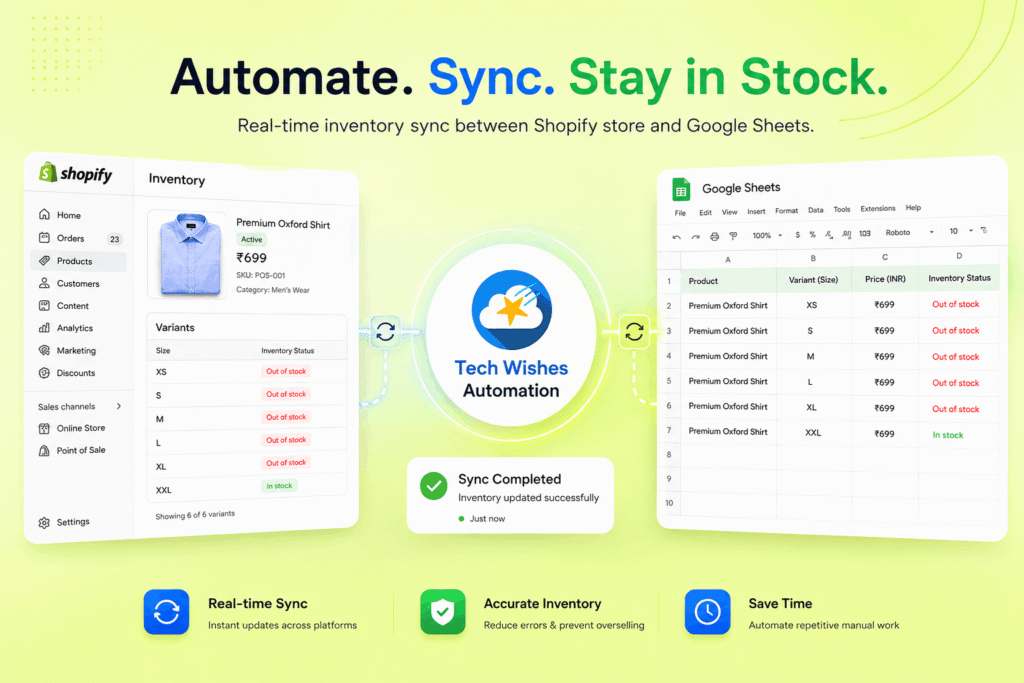The width and height of the screenshot is (1024, 683).
Task: Open Discounts in the Shopify sidebar
Action: coord(67,373)
